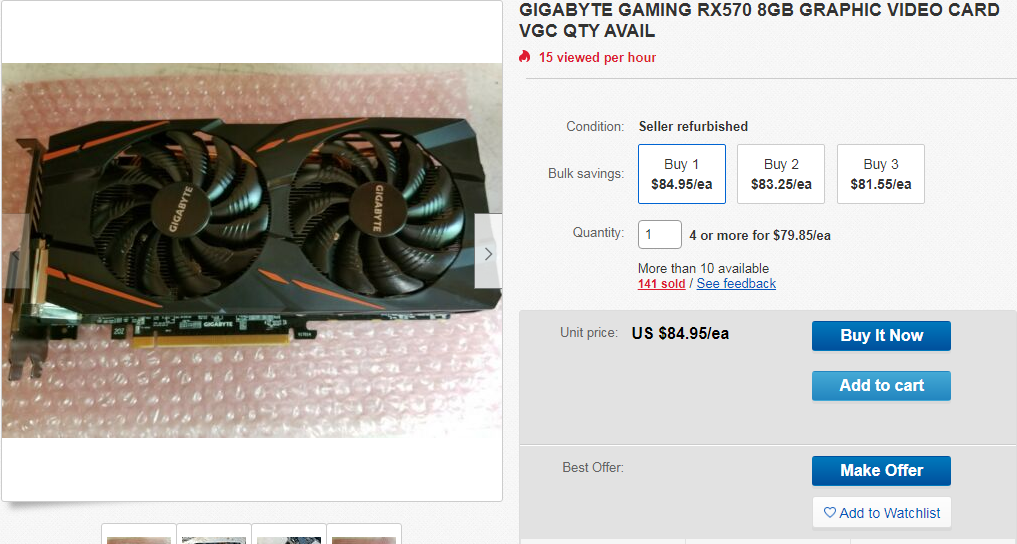Image resolution: width=1017 pixels, height=544 pixels.
Task: Open the 141 sold link
Action: 662,283
